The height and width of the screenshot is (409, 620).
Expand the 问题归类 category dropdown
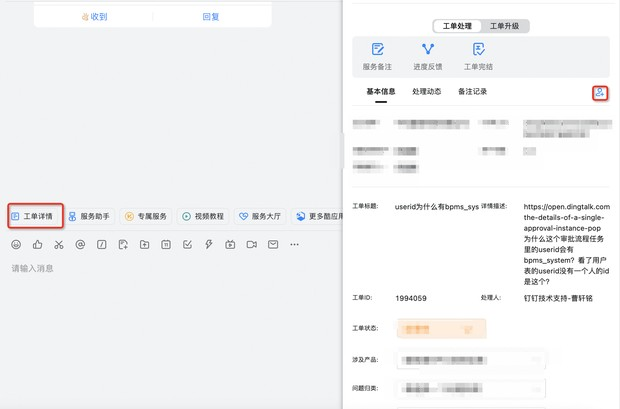point(471,388)
